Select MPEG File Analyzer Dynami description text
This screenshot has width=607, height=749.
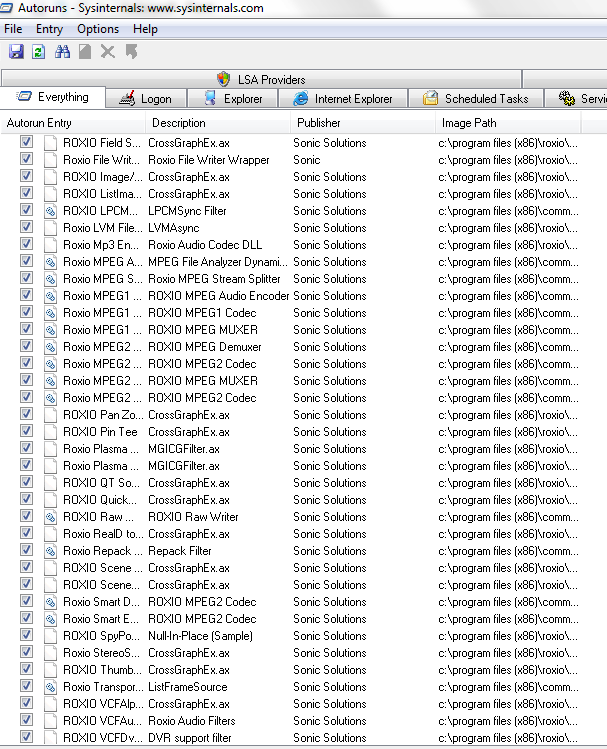click(218, 262)
